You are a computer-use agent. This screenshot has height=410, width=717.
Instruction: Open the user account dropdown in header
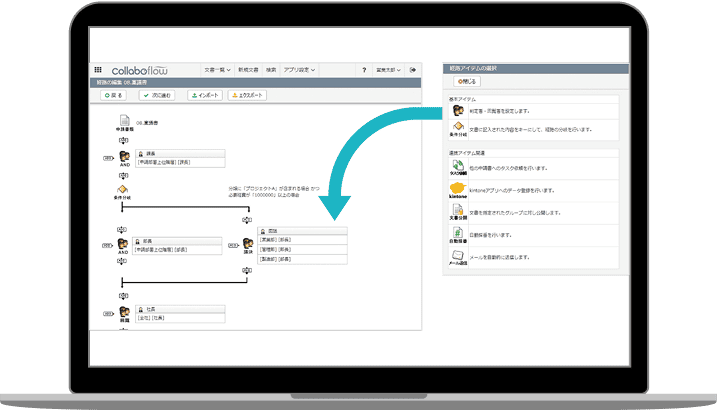(x=390, y=70)
